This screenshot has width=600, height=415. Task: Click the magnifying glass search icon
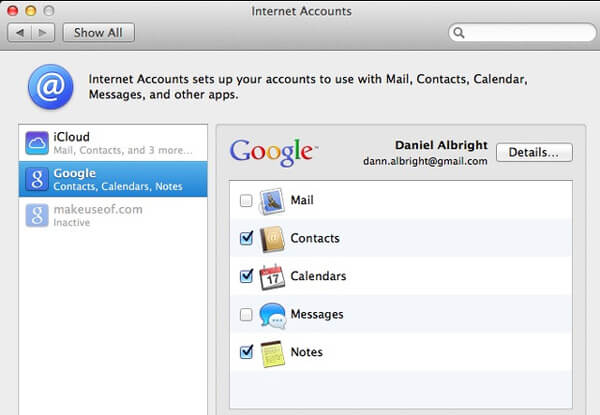pos(459,33)
